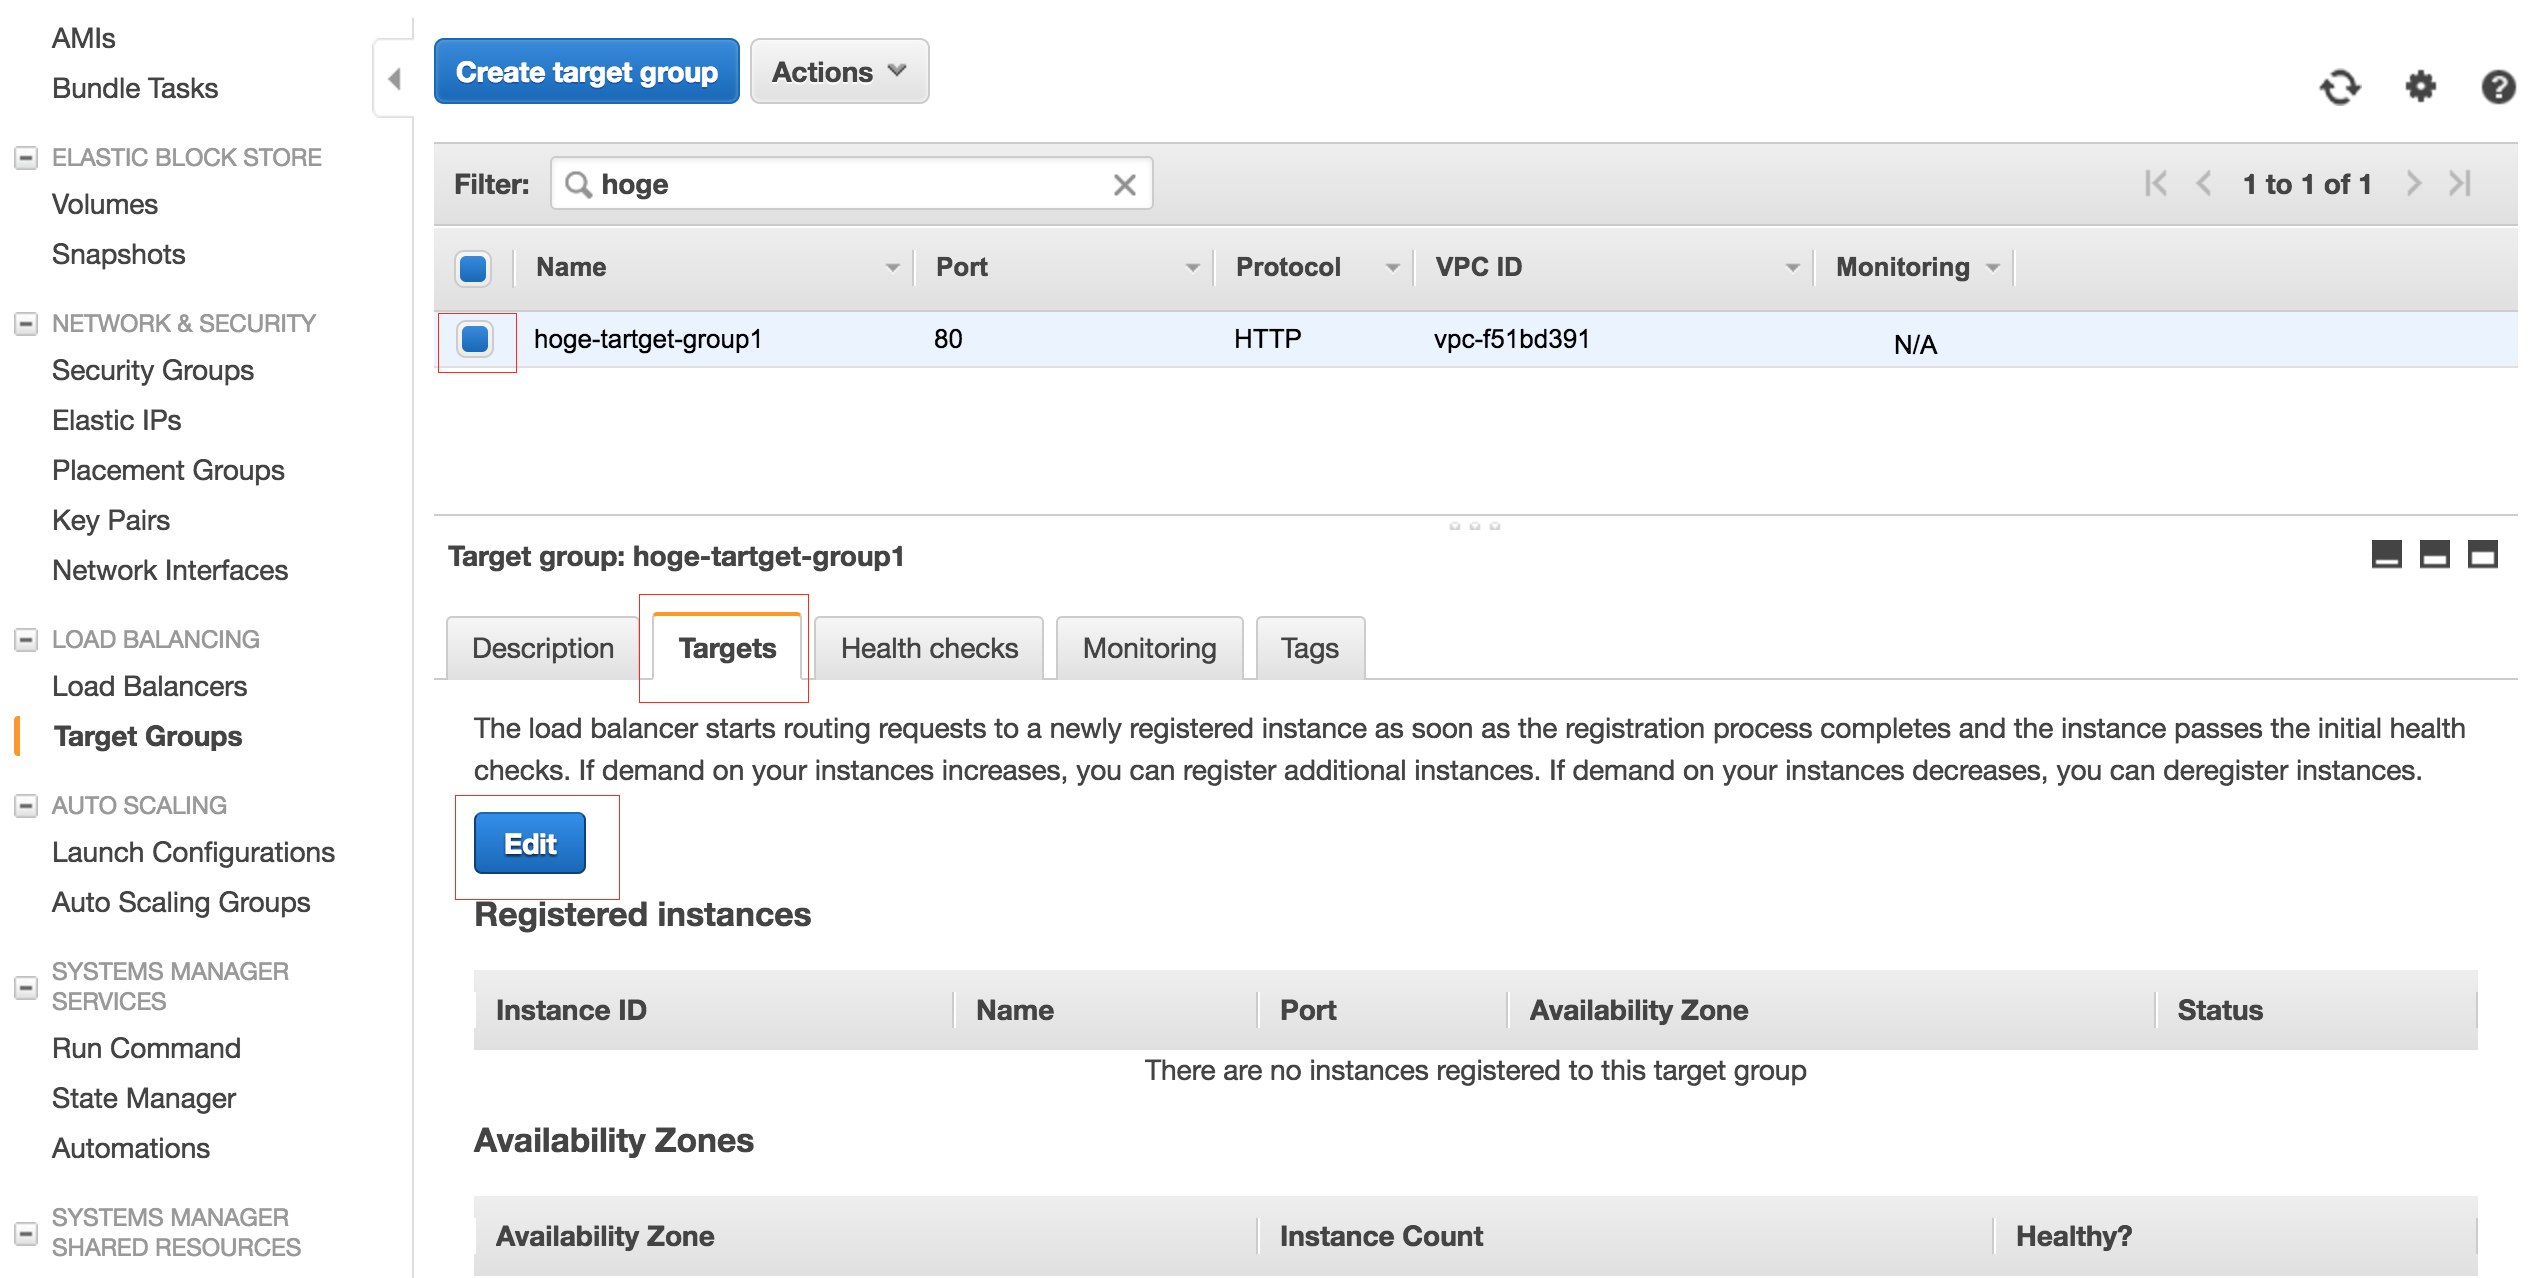Open Bundle Tasks in the sidebar
This screenshot has width=2544, height=1278.
(135, 88)
